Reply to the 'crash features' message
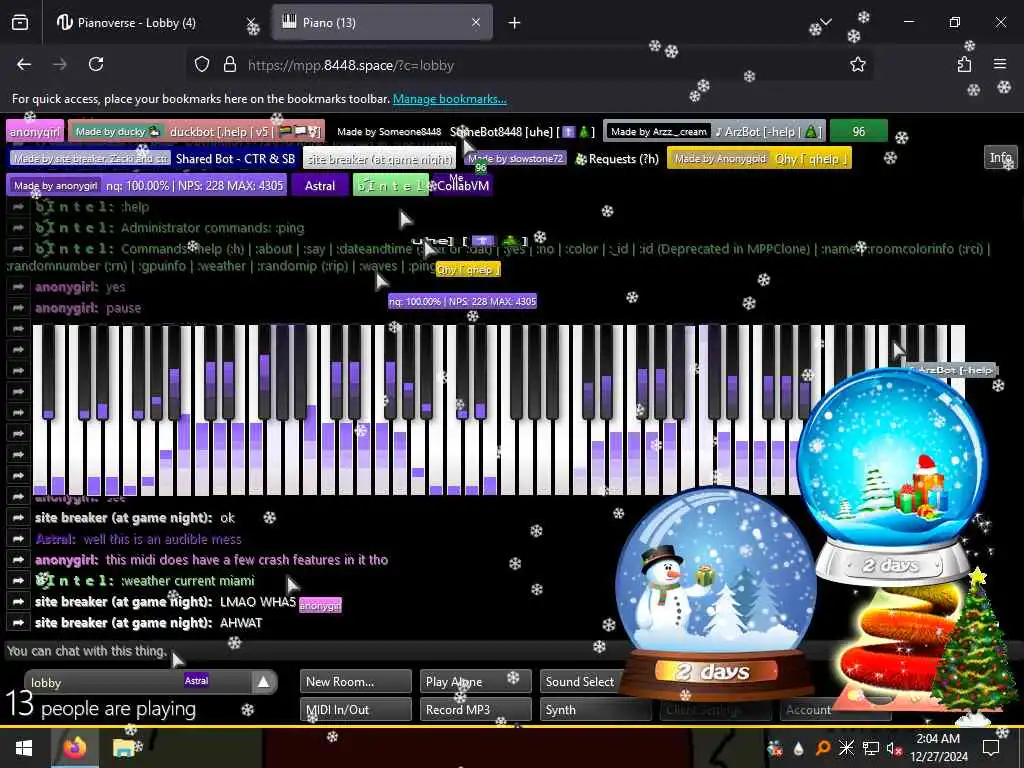The width and height of the screenshot is (1024, 768). pyautogui.click(x=18, y=560)
